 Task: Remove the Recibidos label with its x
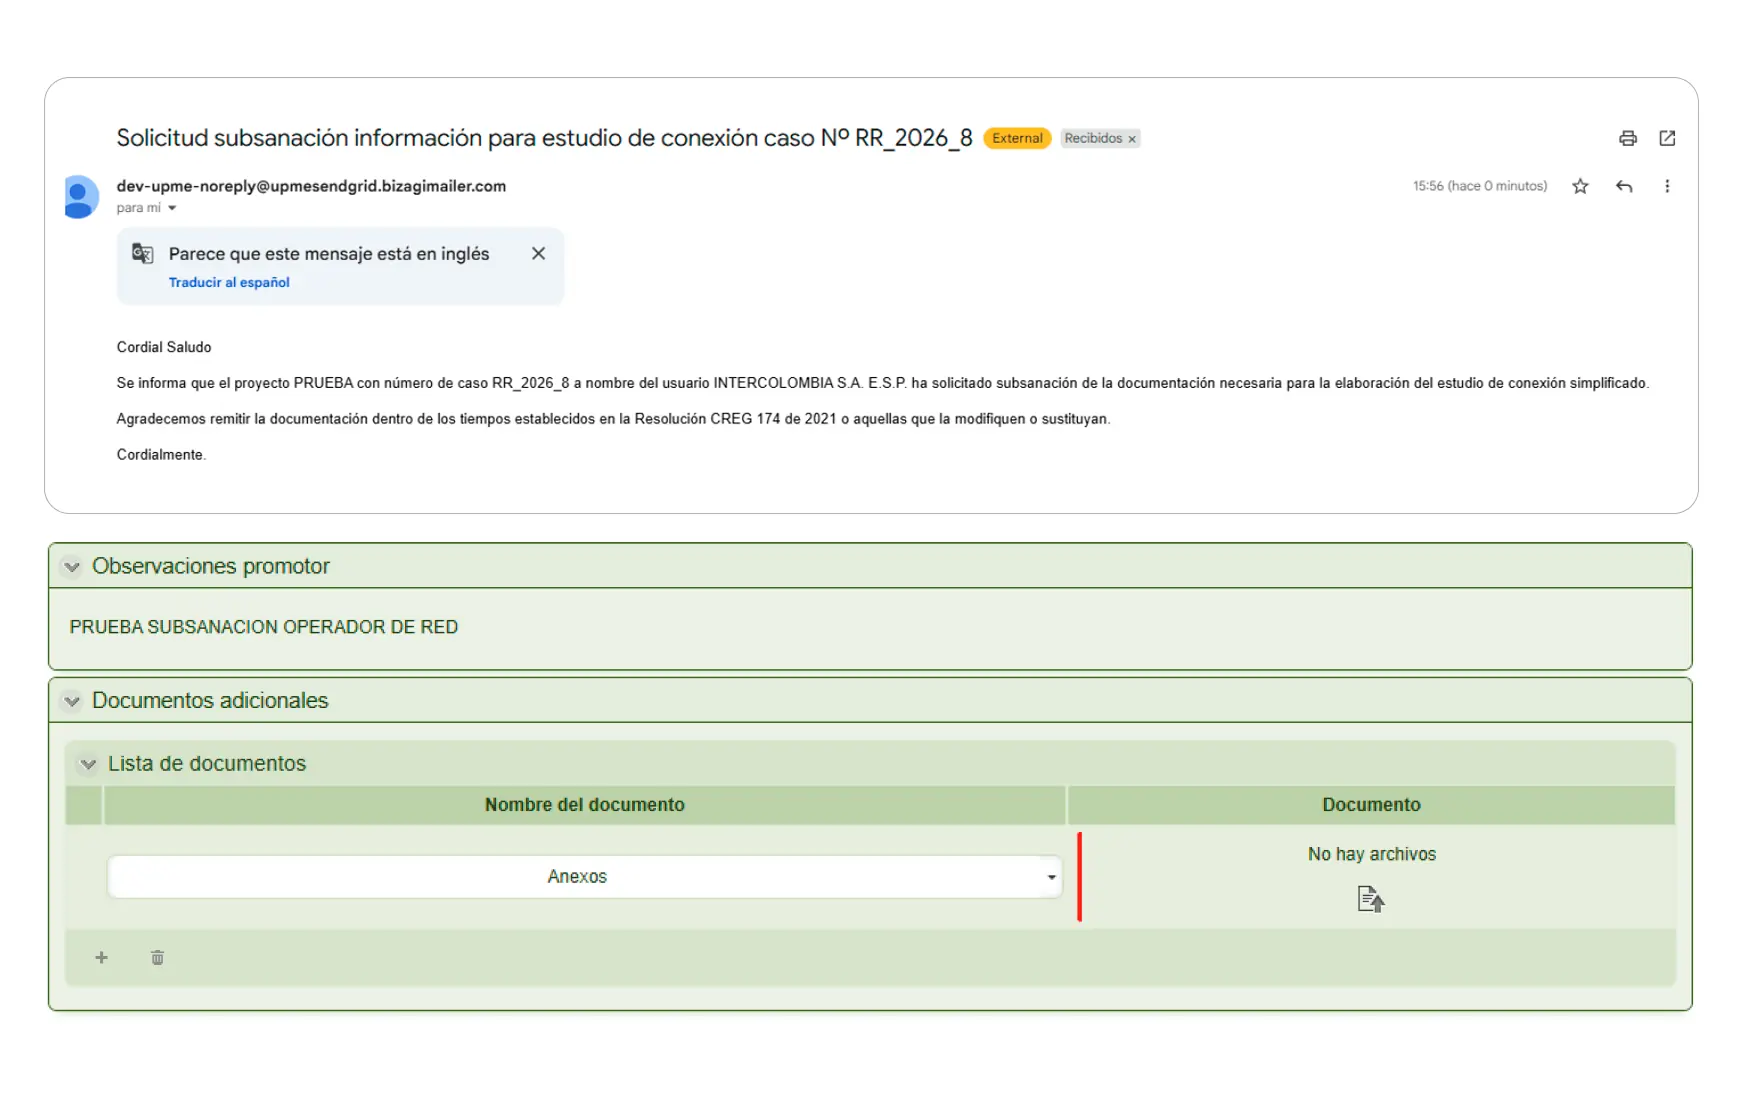coord(1132,140)
